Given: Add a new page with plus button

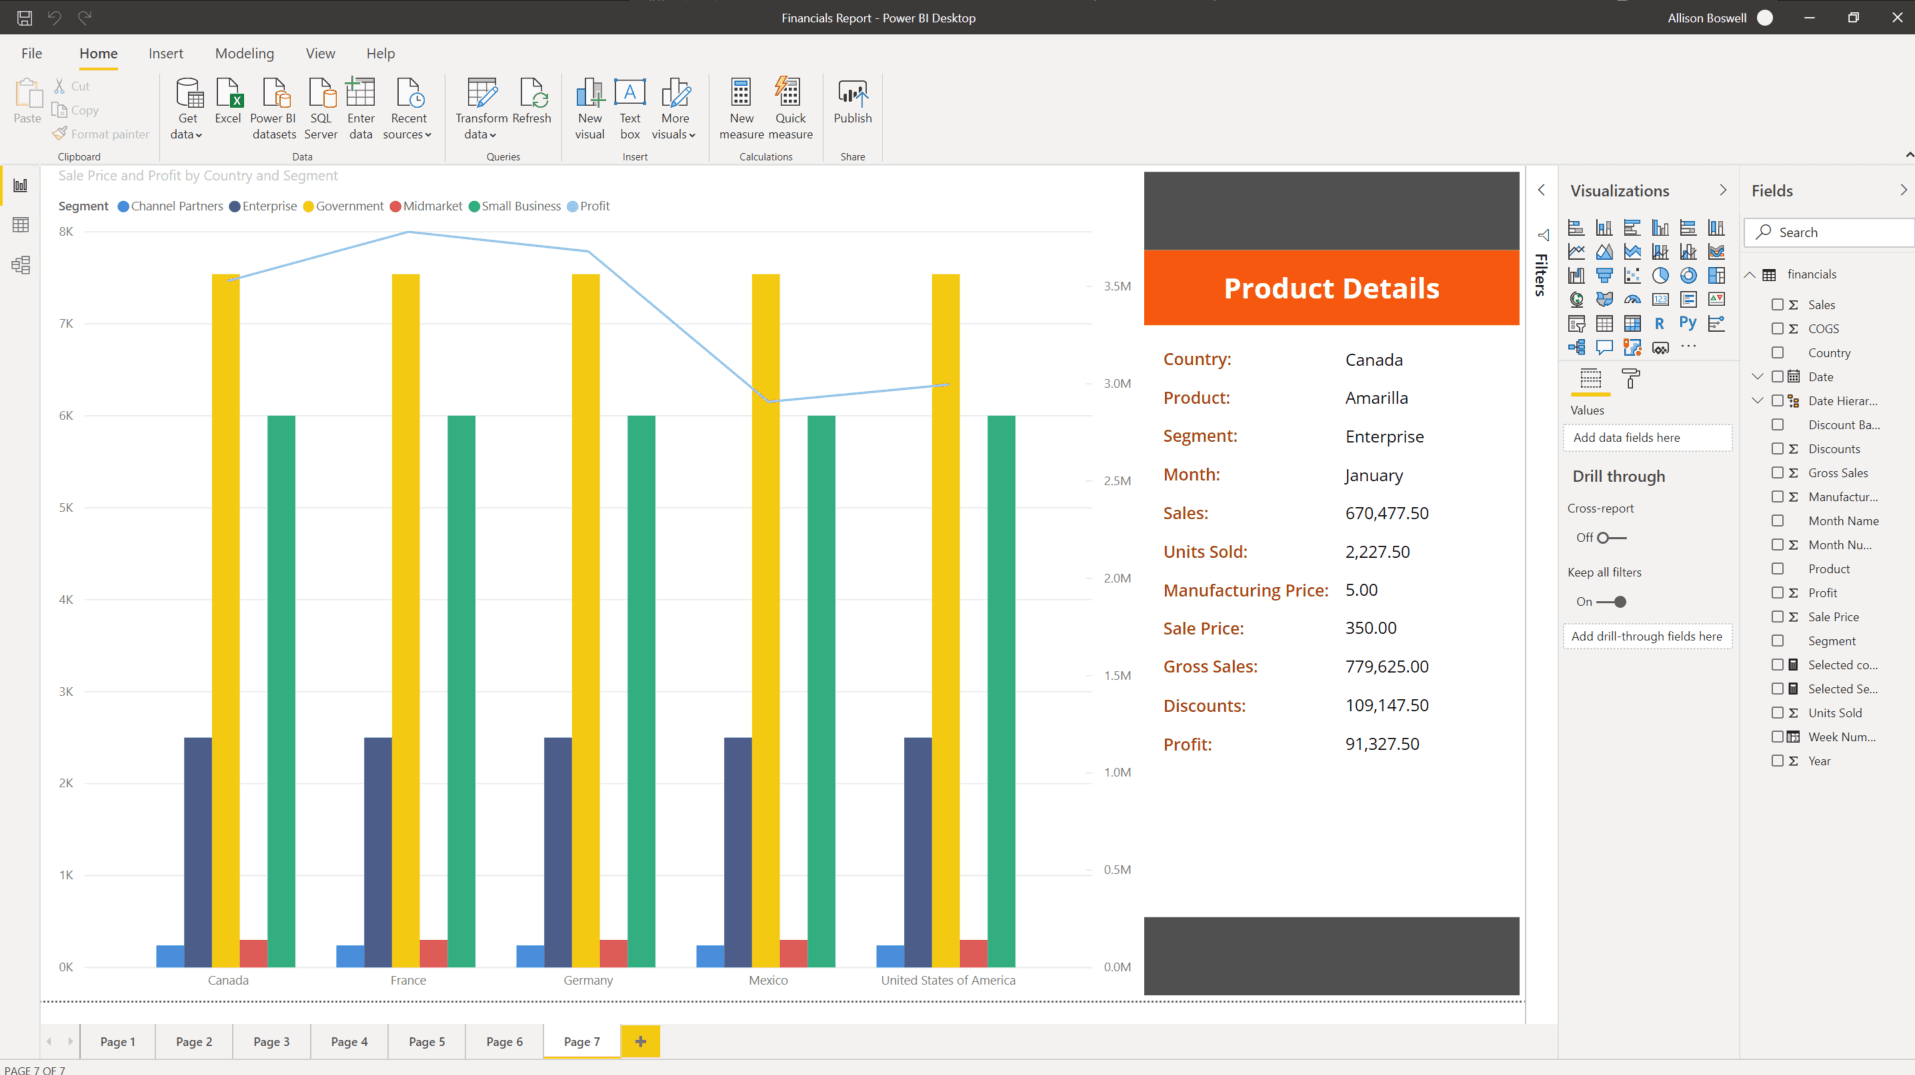Looking at the screenshot, I should click(x=640, y=1042).
